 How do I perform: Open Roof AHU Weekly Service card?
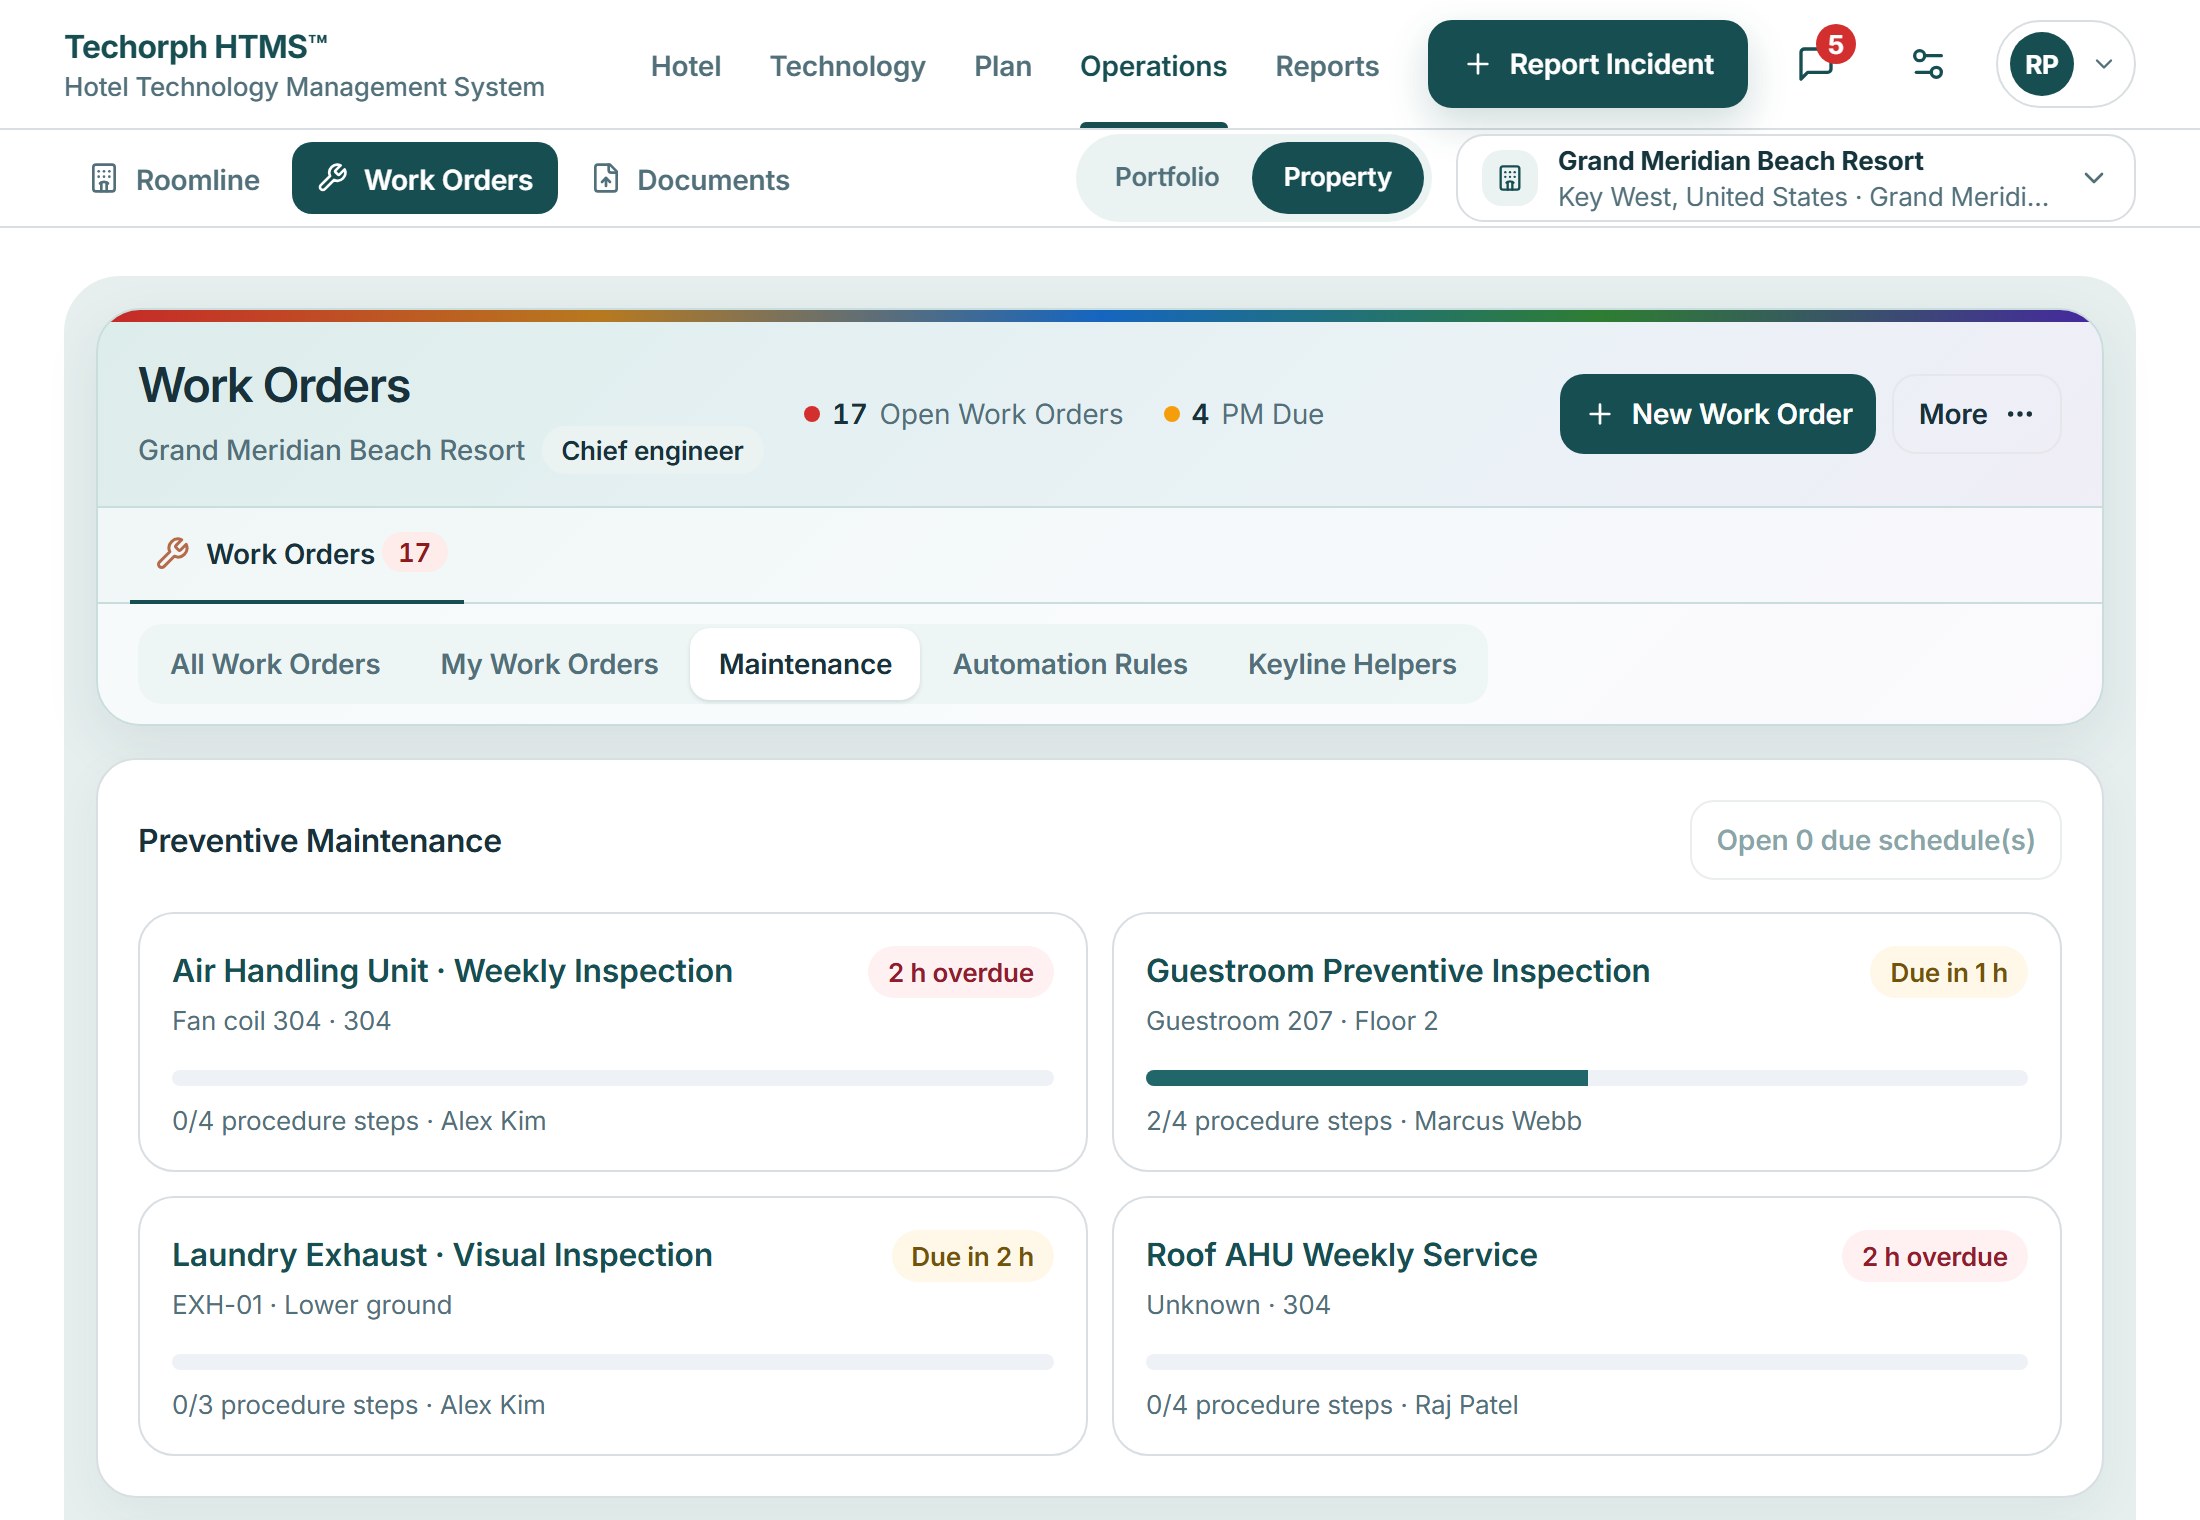[1586, 1325]
